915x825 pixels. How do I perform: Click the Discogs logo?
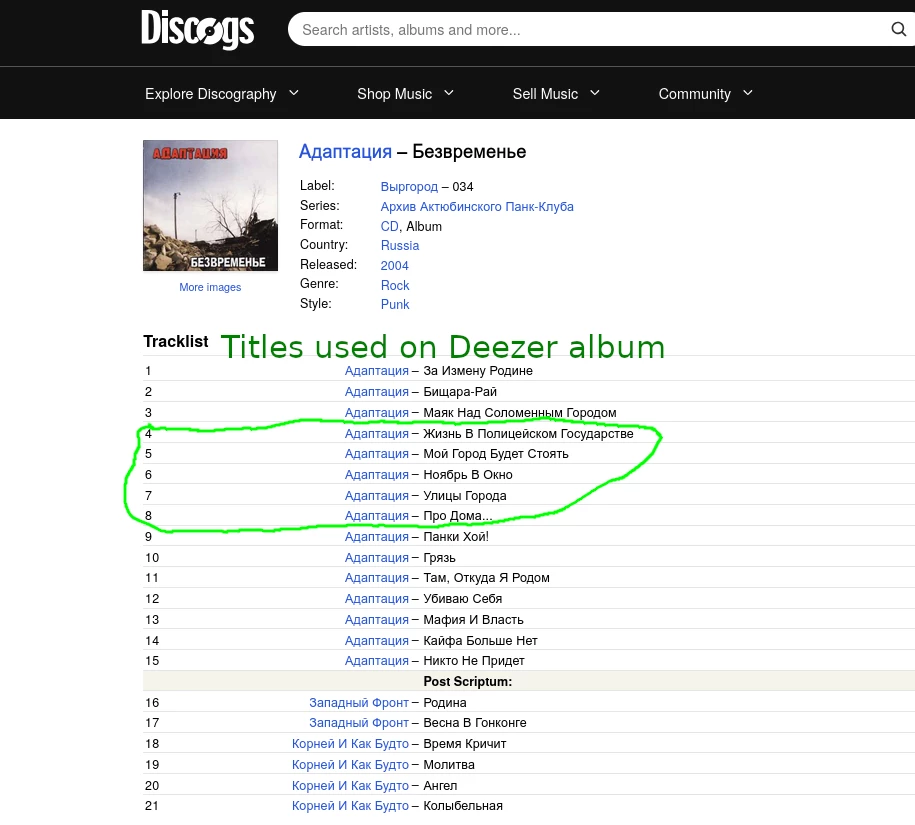pyautogui.click(x=197, y=29)
